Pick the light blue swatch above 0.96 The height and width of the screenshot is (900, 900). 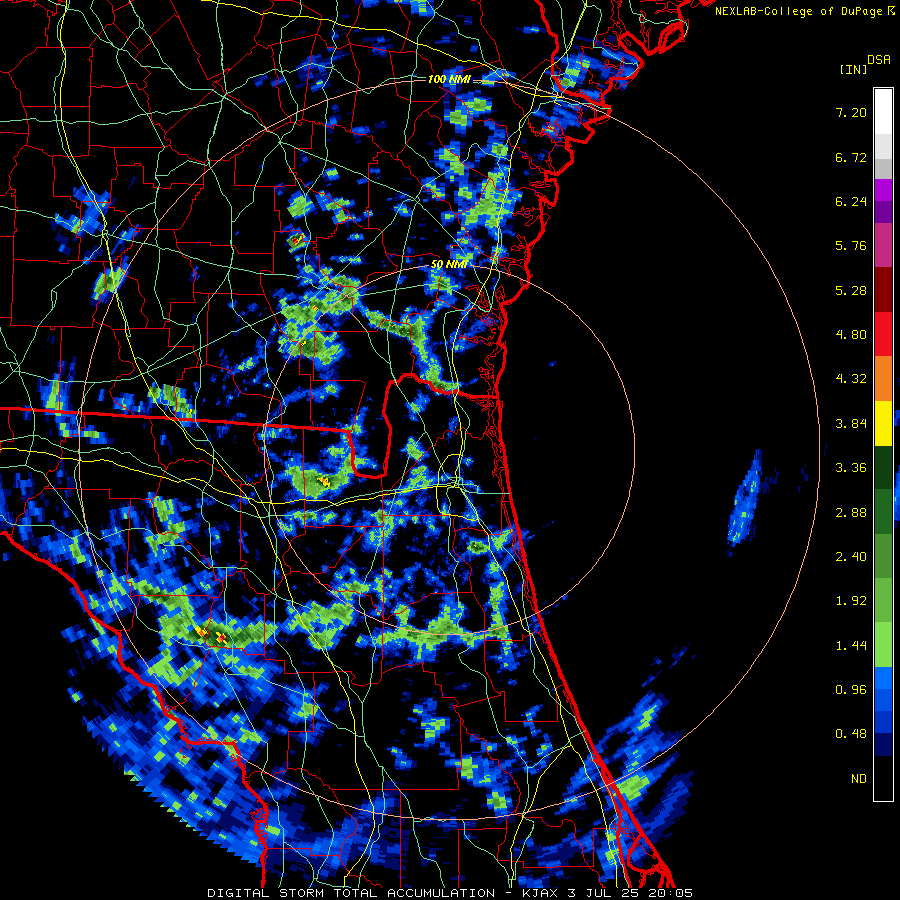(883, 678)
